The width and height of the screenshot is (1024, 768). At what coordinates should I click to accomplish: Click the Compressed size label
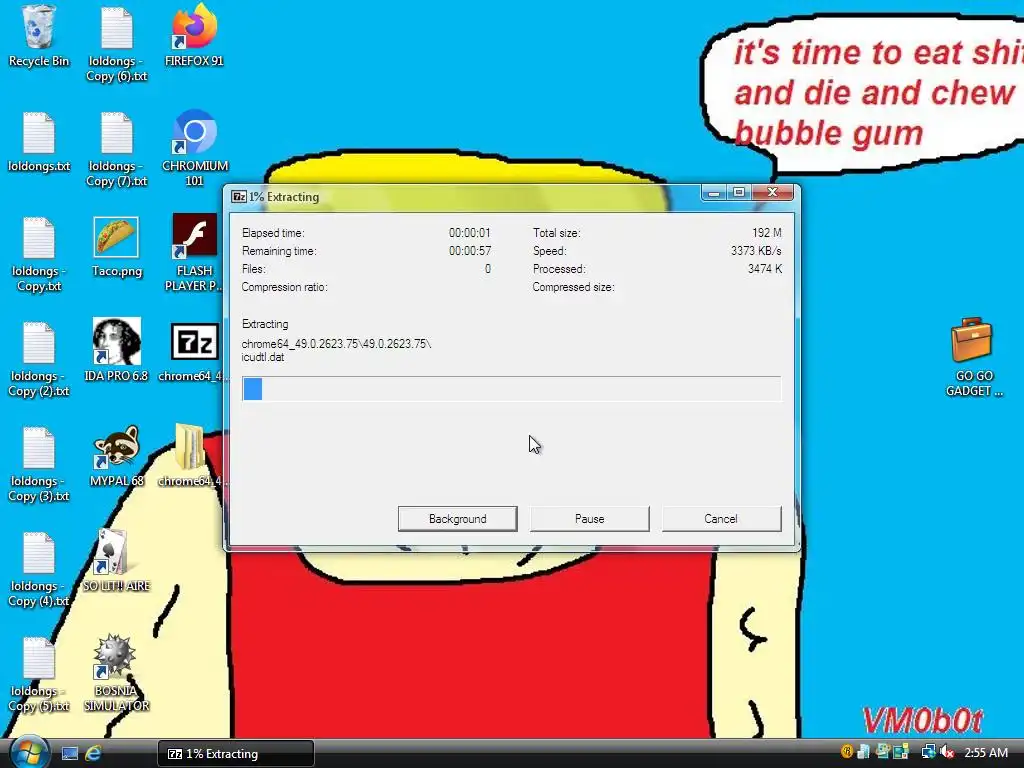click(573, 287)
